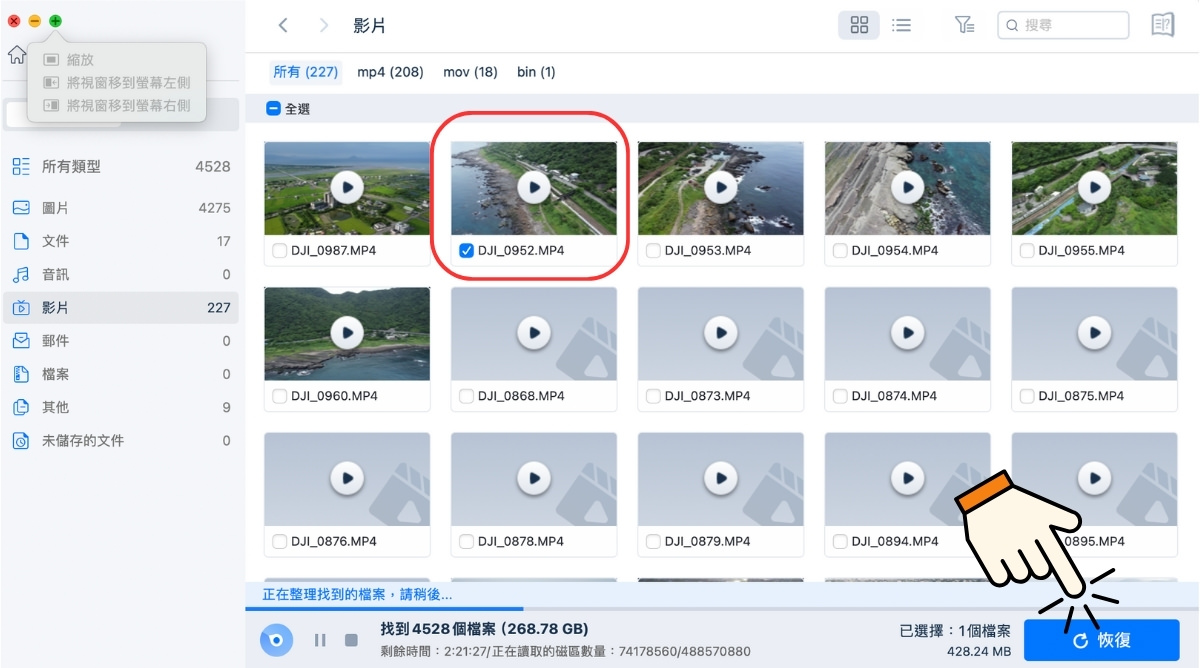The height and width of the screenshot is (668, 1200).
Task: Stop the scan
Action: click(351, 640)
